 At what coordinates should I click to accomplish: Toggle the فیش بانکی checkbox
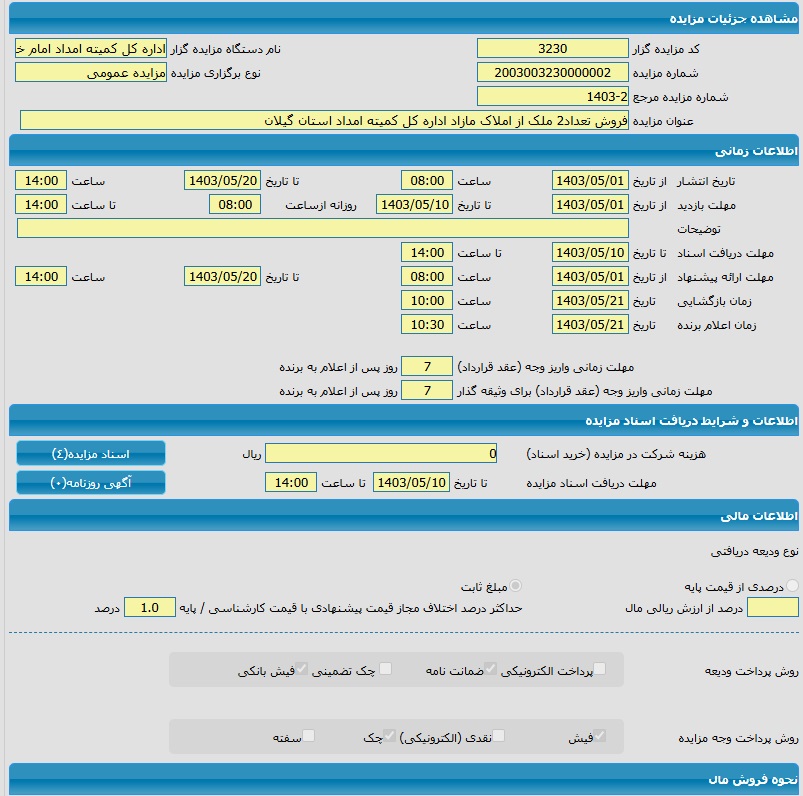point(301,668)
